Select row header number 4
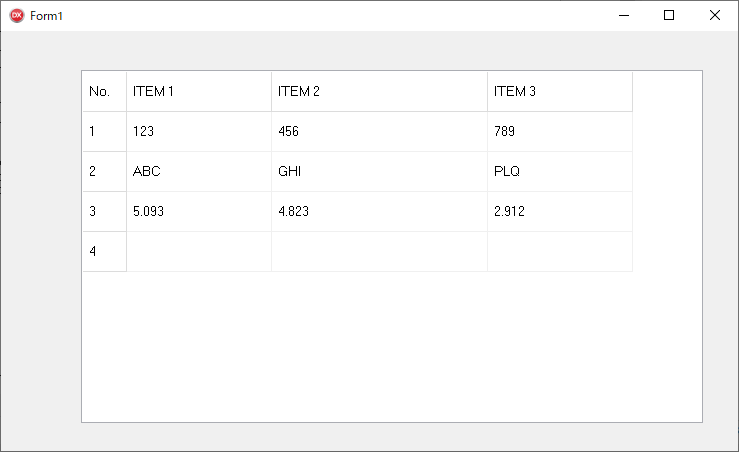This screenshot has width=739, height=452. tap(104, 252)
